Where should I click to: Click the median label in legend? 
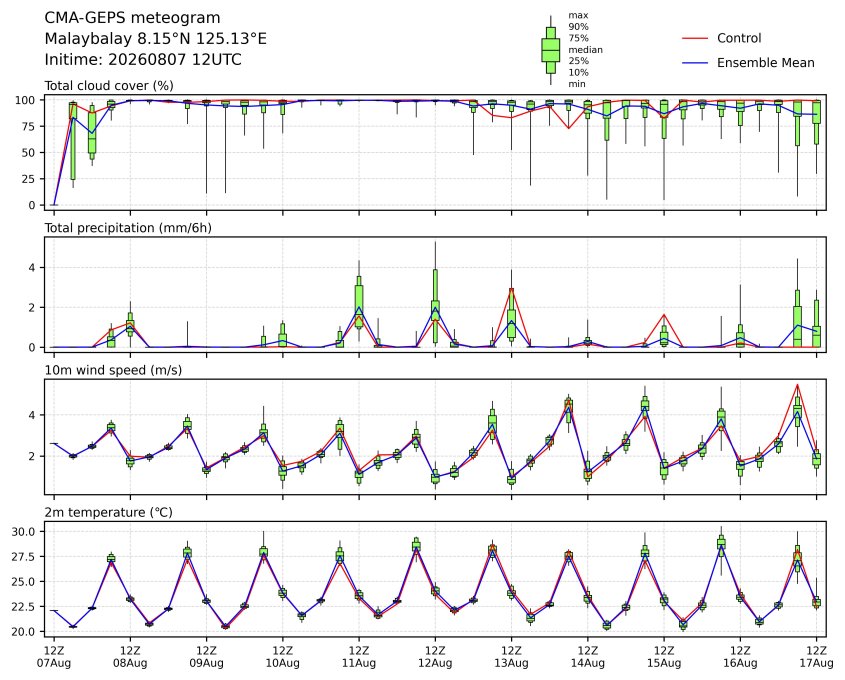point(585,50)
